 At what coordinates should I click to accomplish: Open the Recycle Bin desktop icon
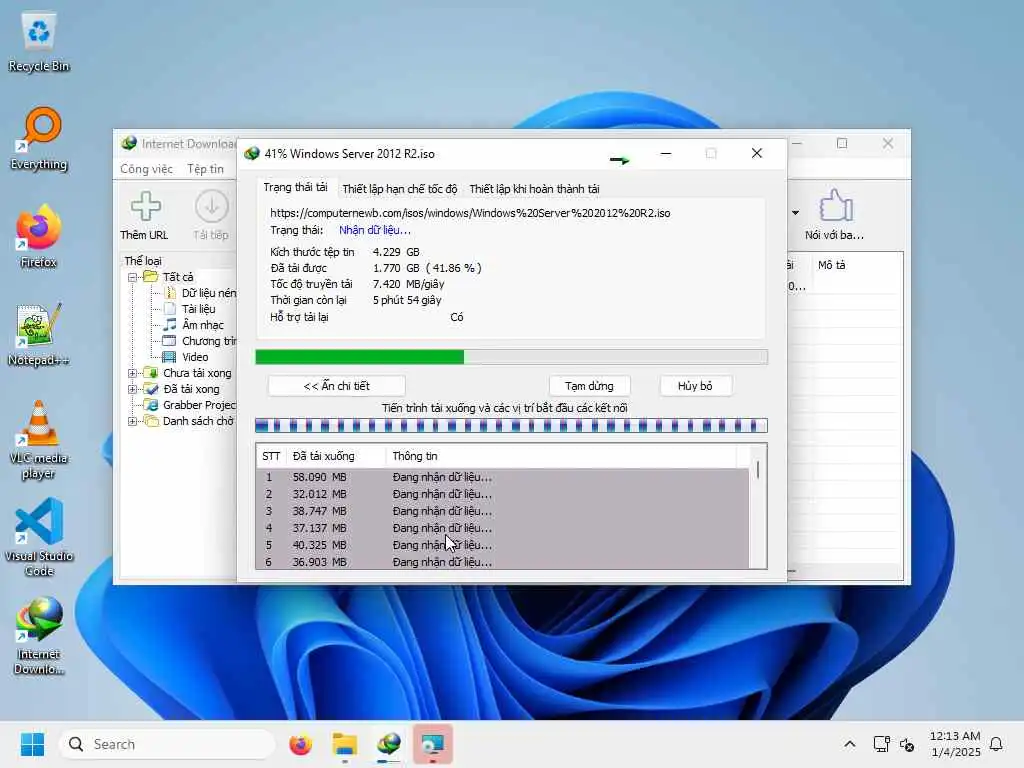coord(39,42)
